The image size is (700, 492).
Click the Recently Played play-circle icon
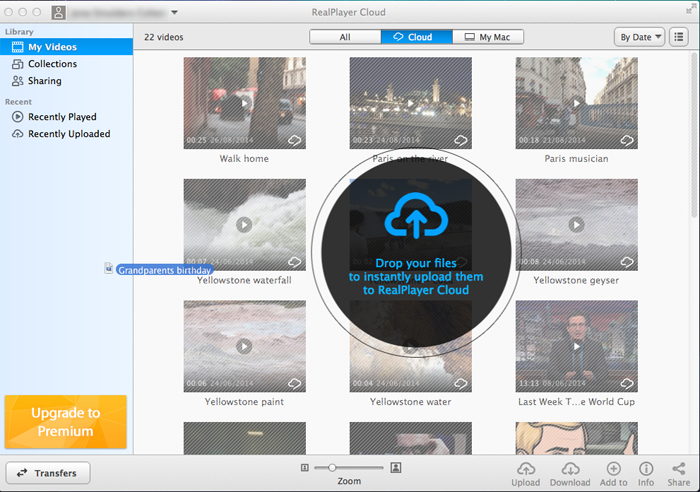(x=17, y=117)
